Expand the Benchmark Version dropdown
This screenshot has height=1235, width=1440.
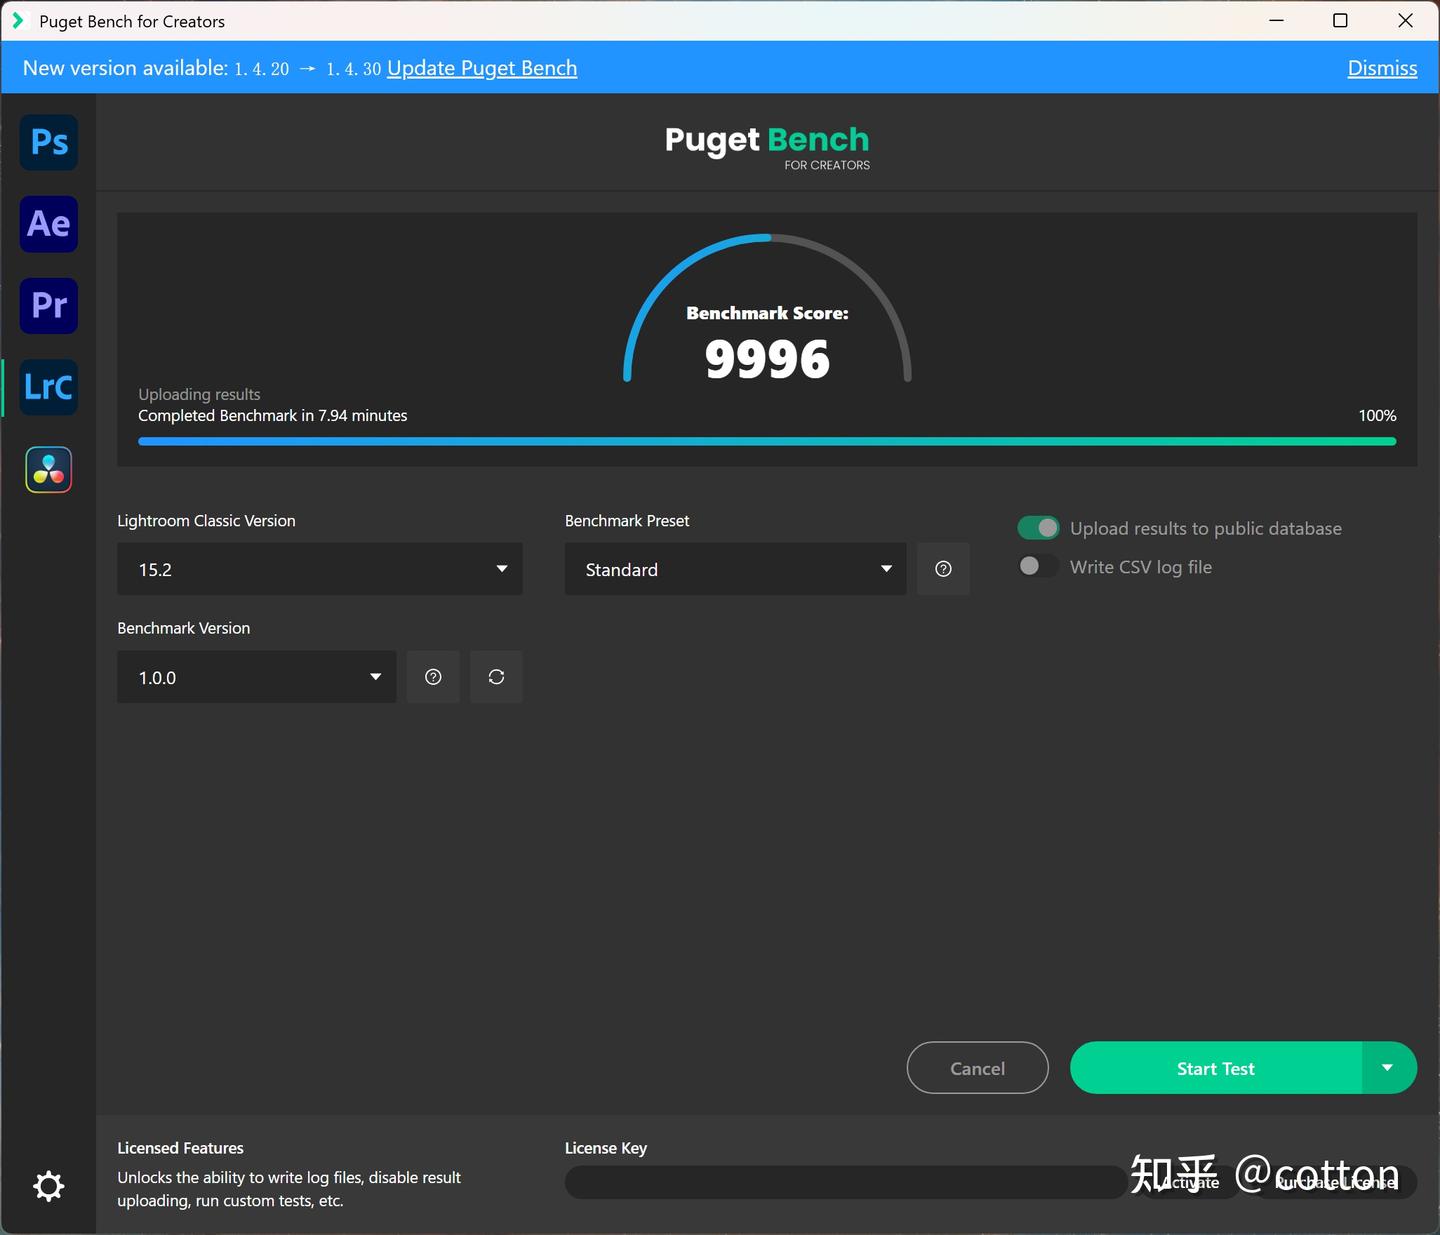tap(257, 677)
